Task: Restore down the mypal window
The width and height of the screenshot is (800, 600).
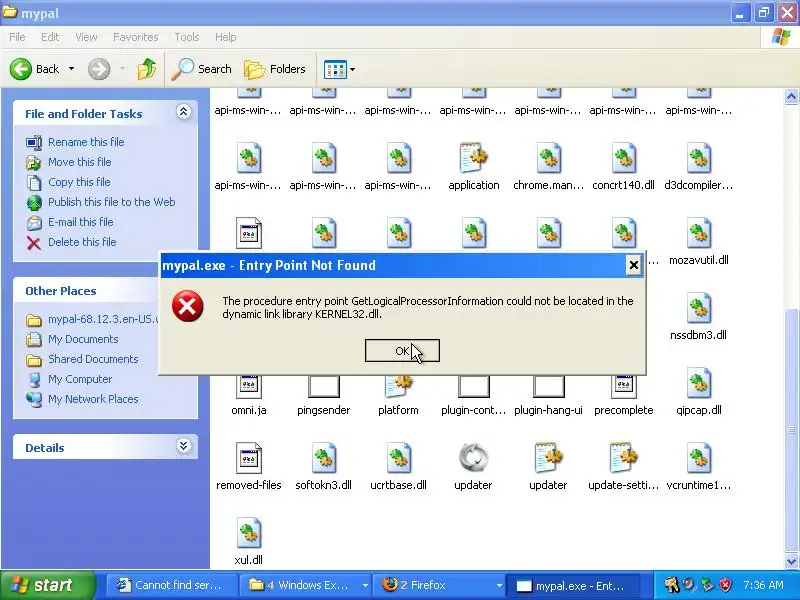Action: pyautogui.click(x=763, y=12)
